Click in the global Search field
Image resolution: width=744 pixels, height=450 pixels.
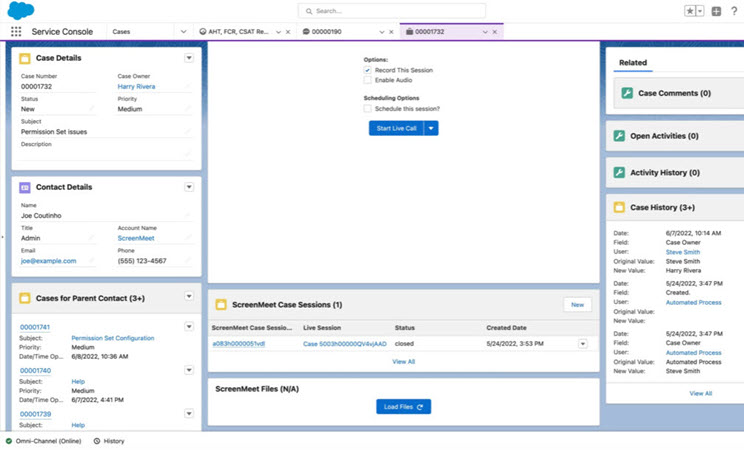tap(392, 11)
